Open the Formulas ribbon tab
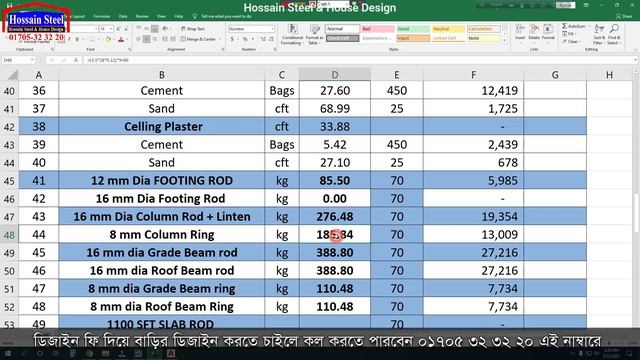Screen dimensions: 640x360 click(x=102, y=16)
